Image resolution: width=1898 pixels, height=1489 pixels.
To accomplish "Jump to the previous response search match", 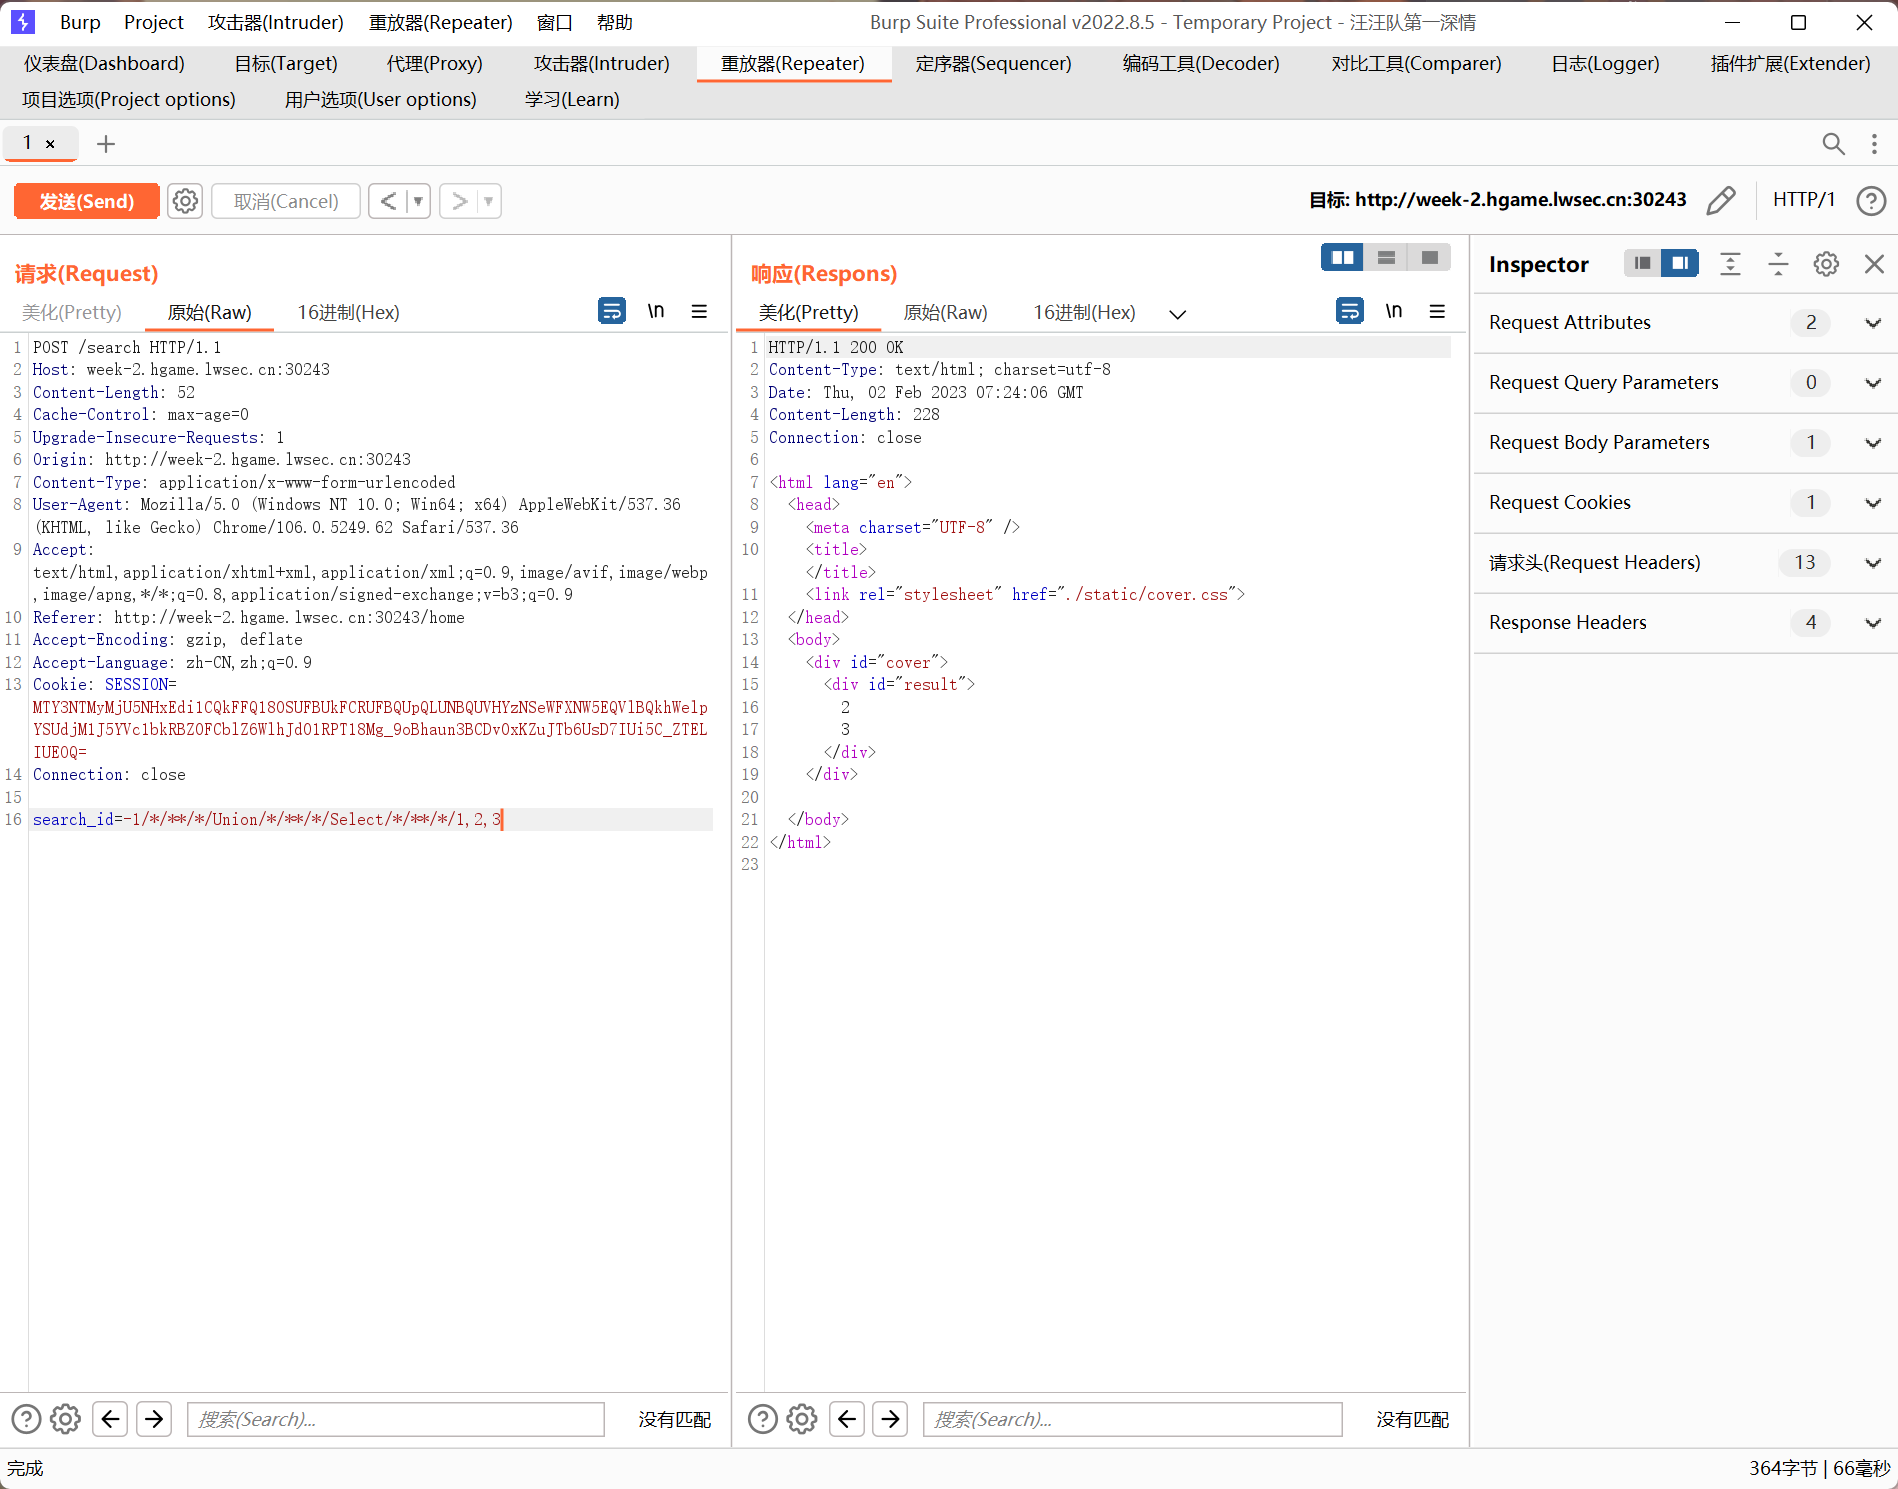I will 847,1419.
